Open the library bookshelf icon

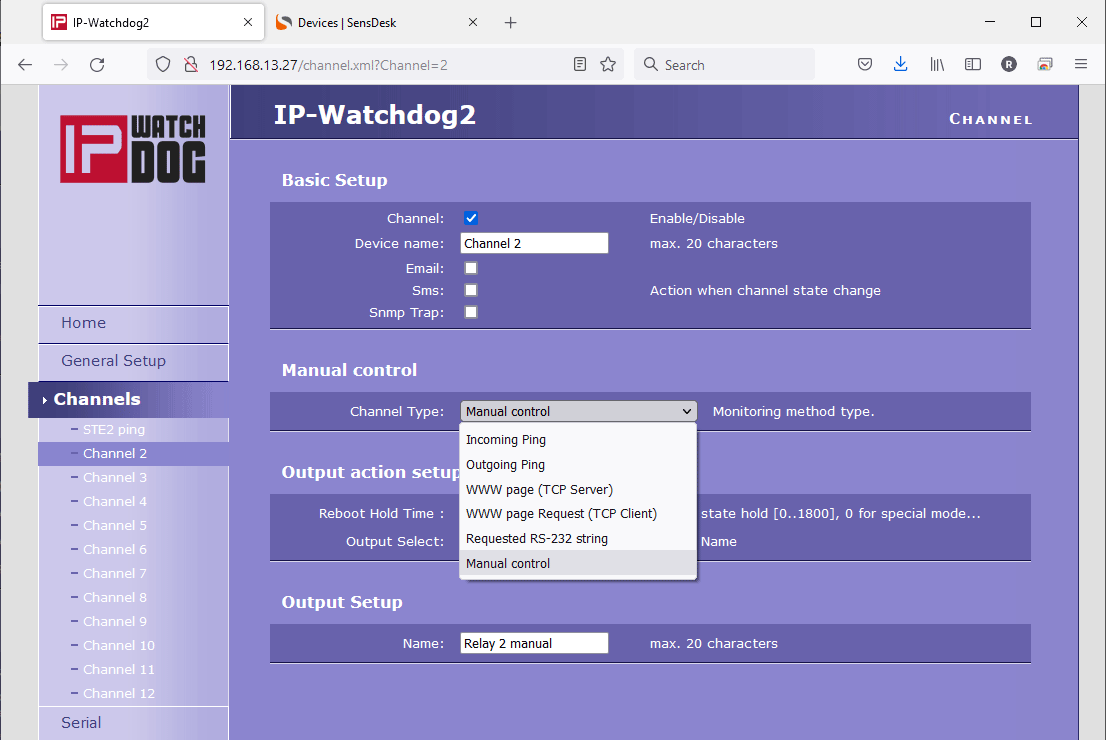click(x=937, y=65)
